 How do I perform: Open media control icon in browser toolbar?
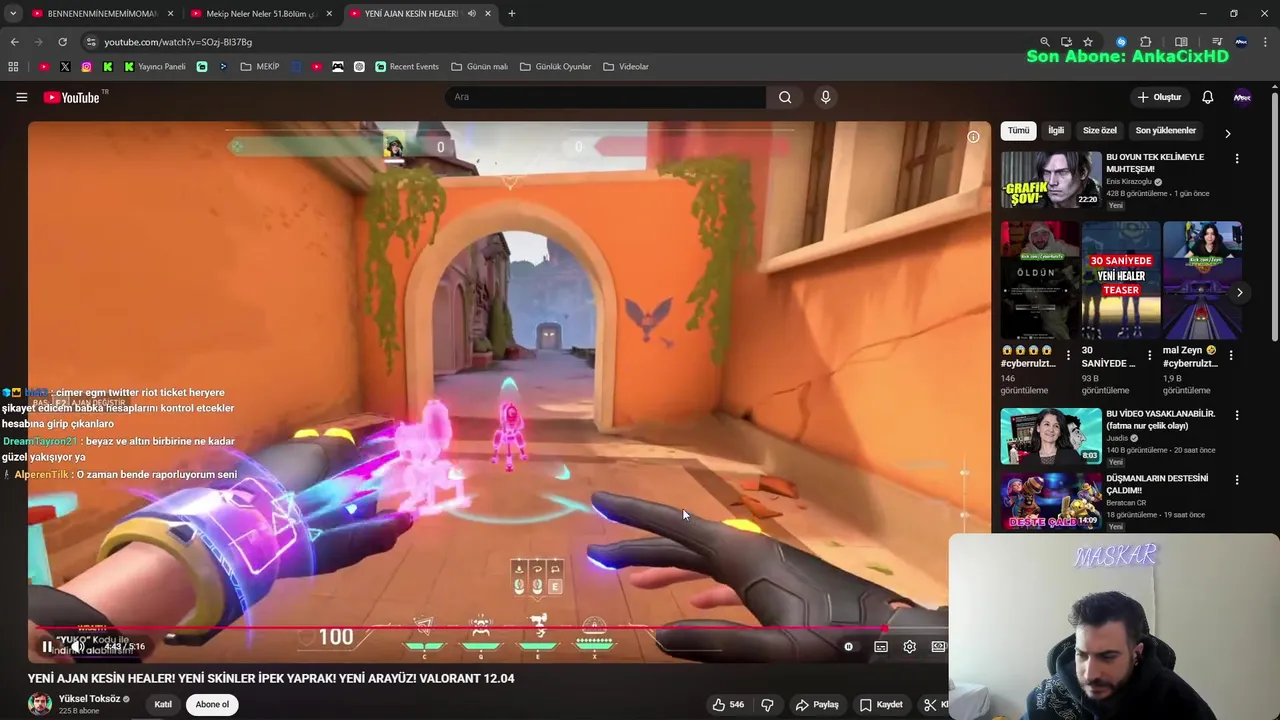pos(1217,42)
